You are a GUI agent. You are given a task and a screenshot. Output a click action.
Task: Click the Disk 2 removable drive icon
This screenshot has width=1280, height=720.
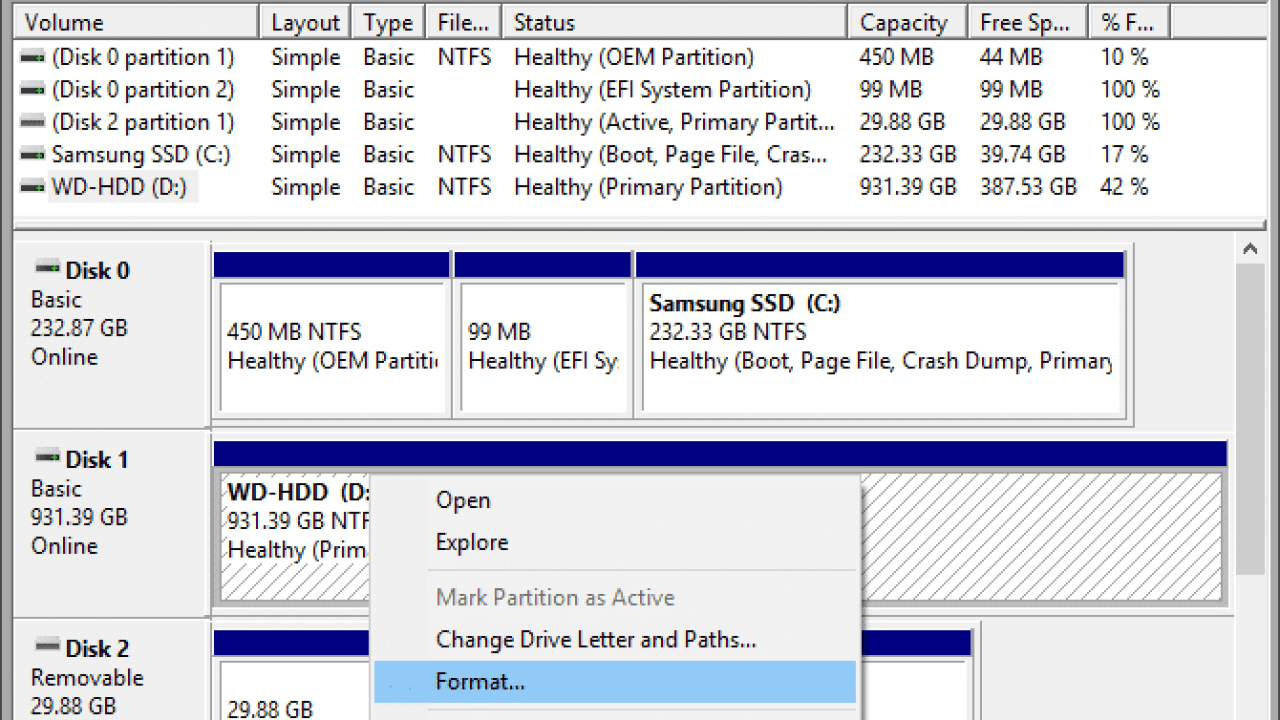[47, 647]
